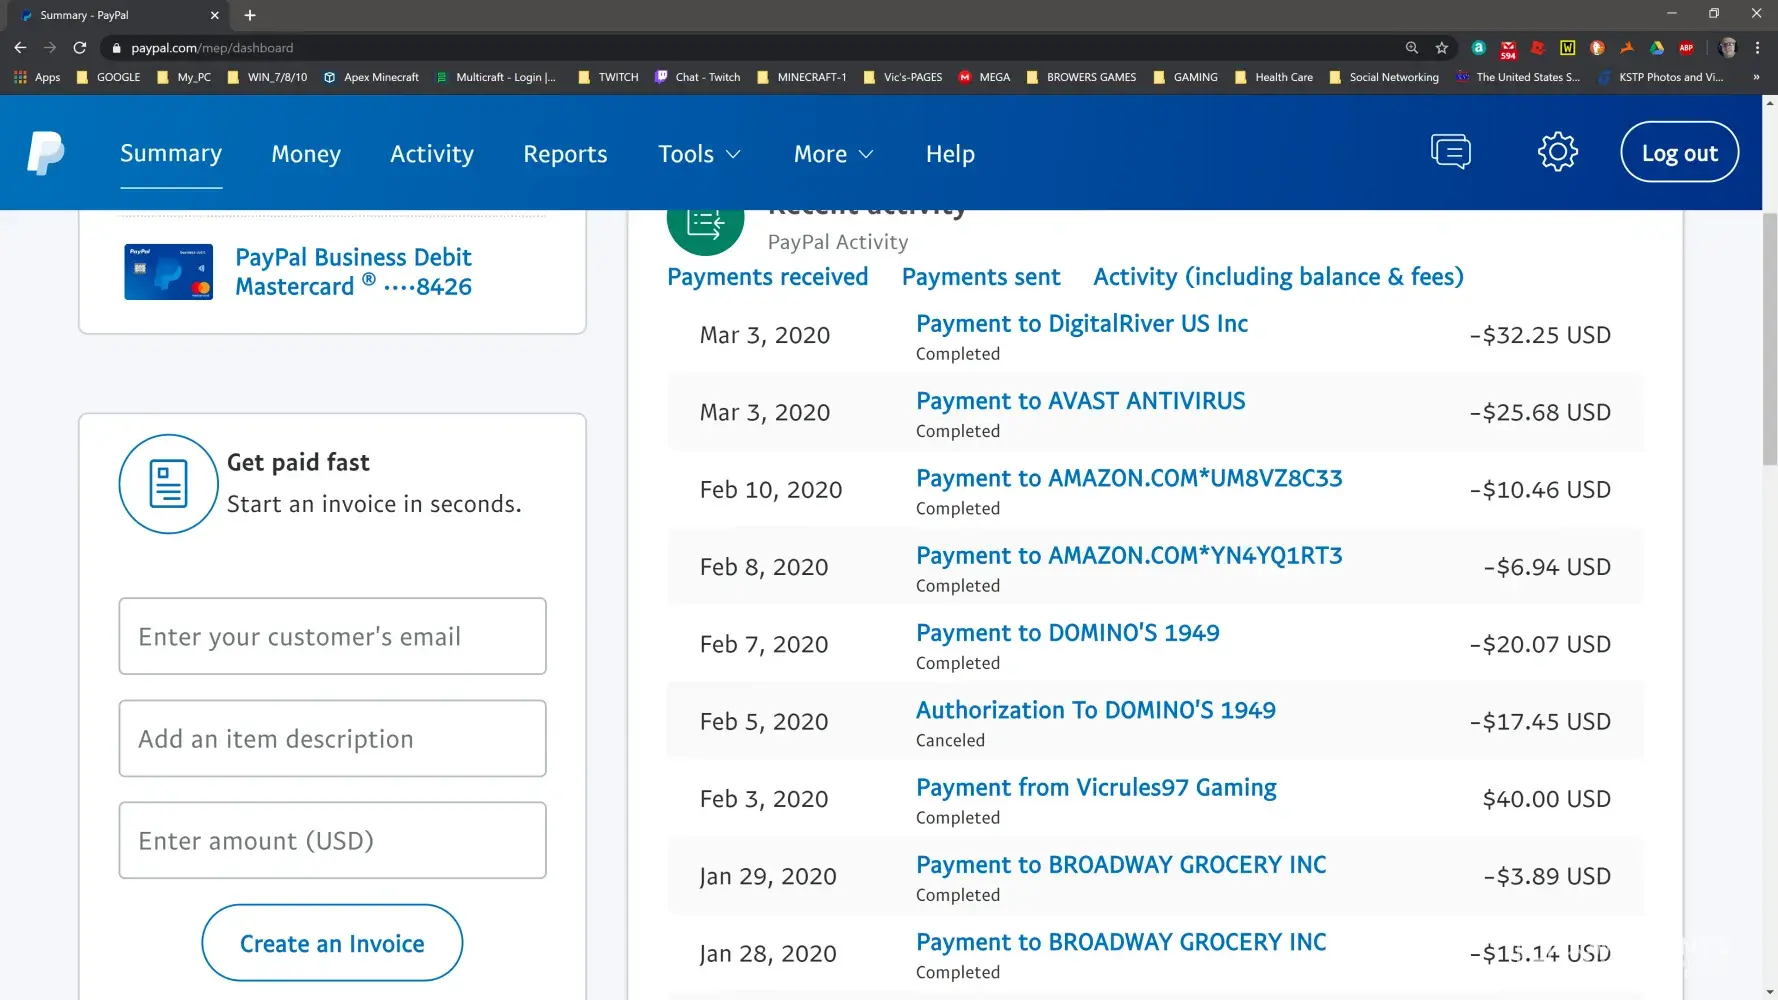Reload the page in browser
Screen dimensions: 1778x1000
80,48
